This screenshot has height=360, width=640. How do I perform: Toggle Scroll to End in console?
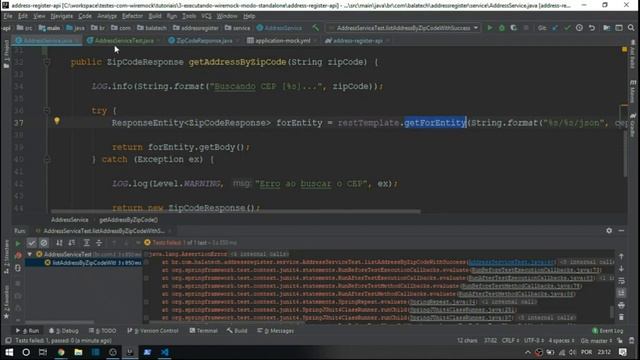[621, 293]
